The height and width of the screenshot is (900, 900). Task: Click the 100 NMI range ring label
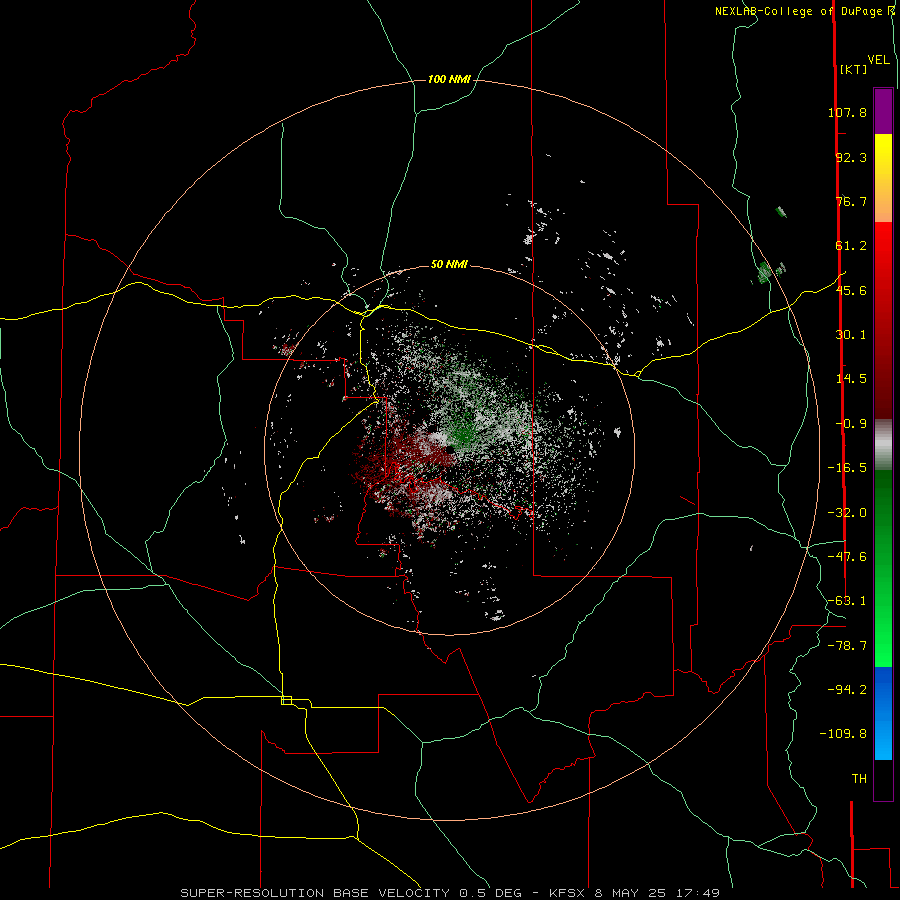tap(449, 79)
